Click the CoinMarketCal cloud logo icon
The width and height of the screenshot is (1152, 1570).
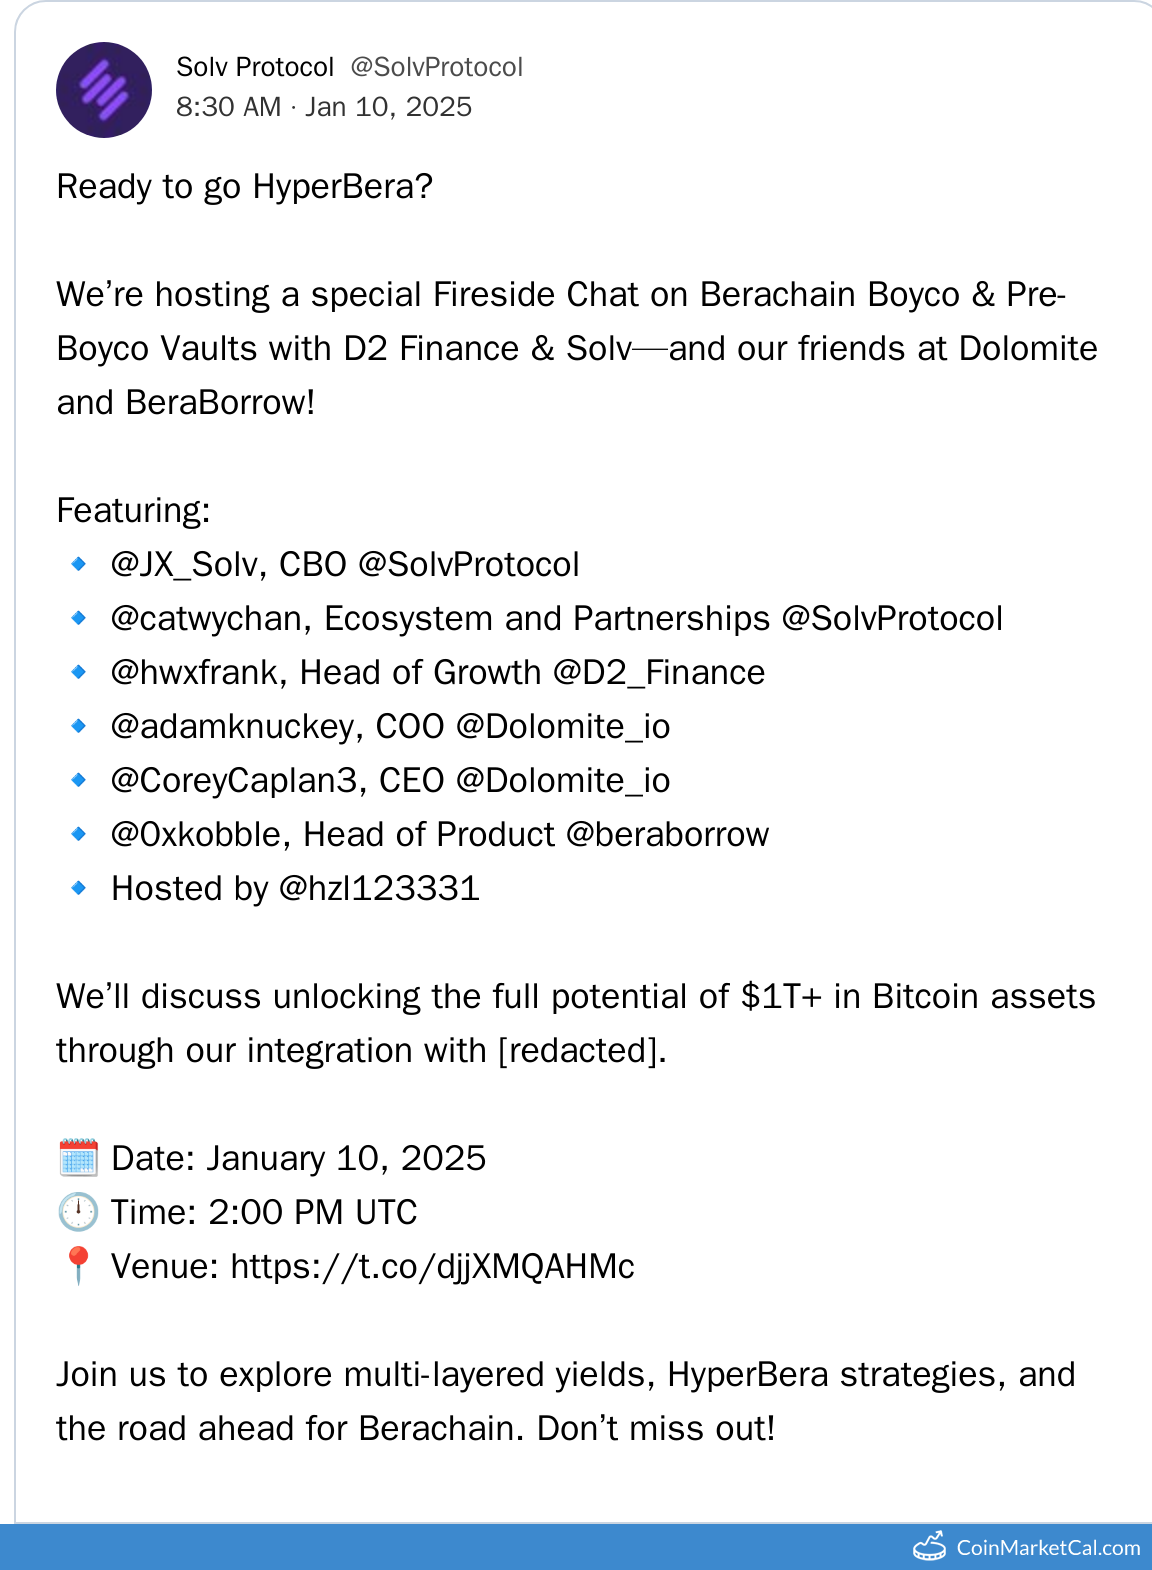(x=929, y=1547)
